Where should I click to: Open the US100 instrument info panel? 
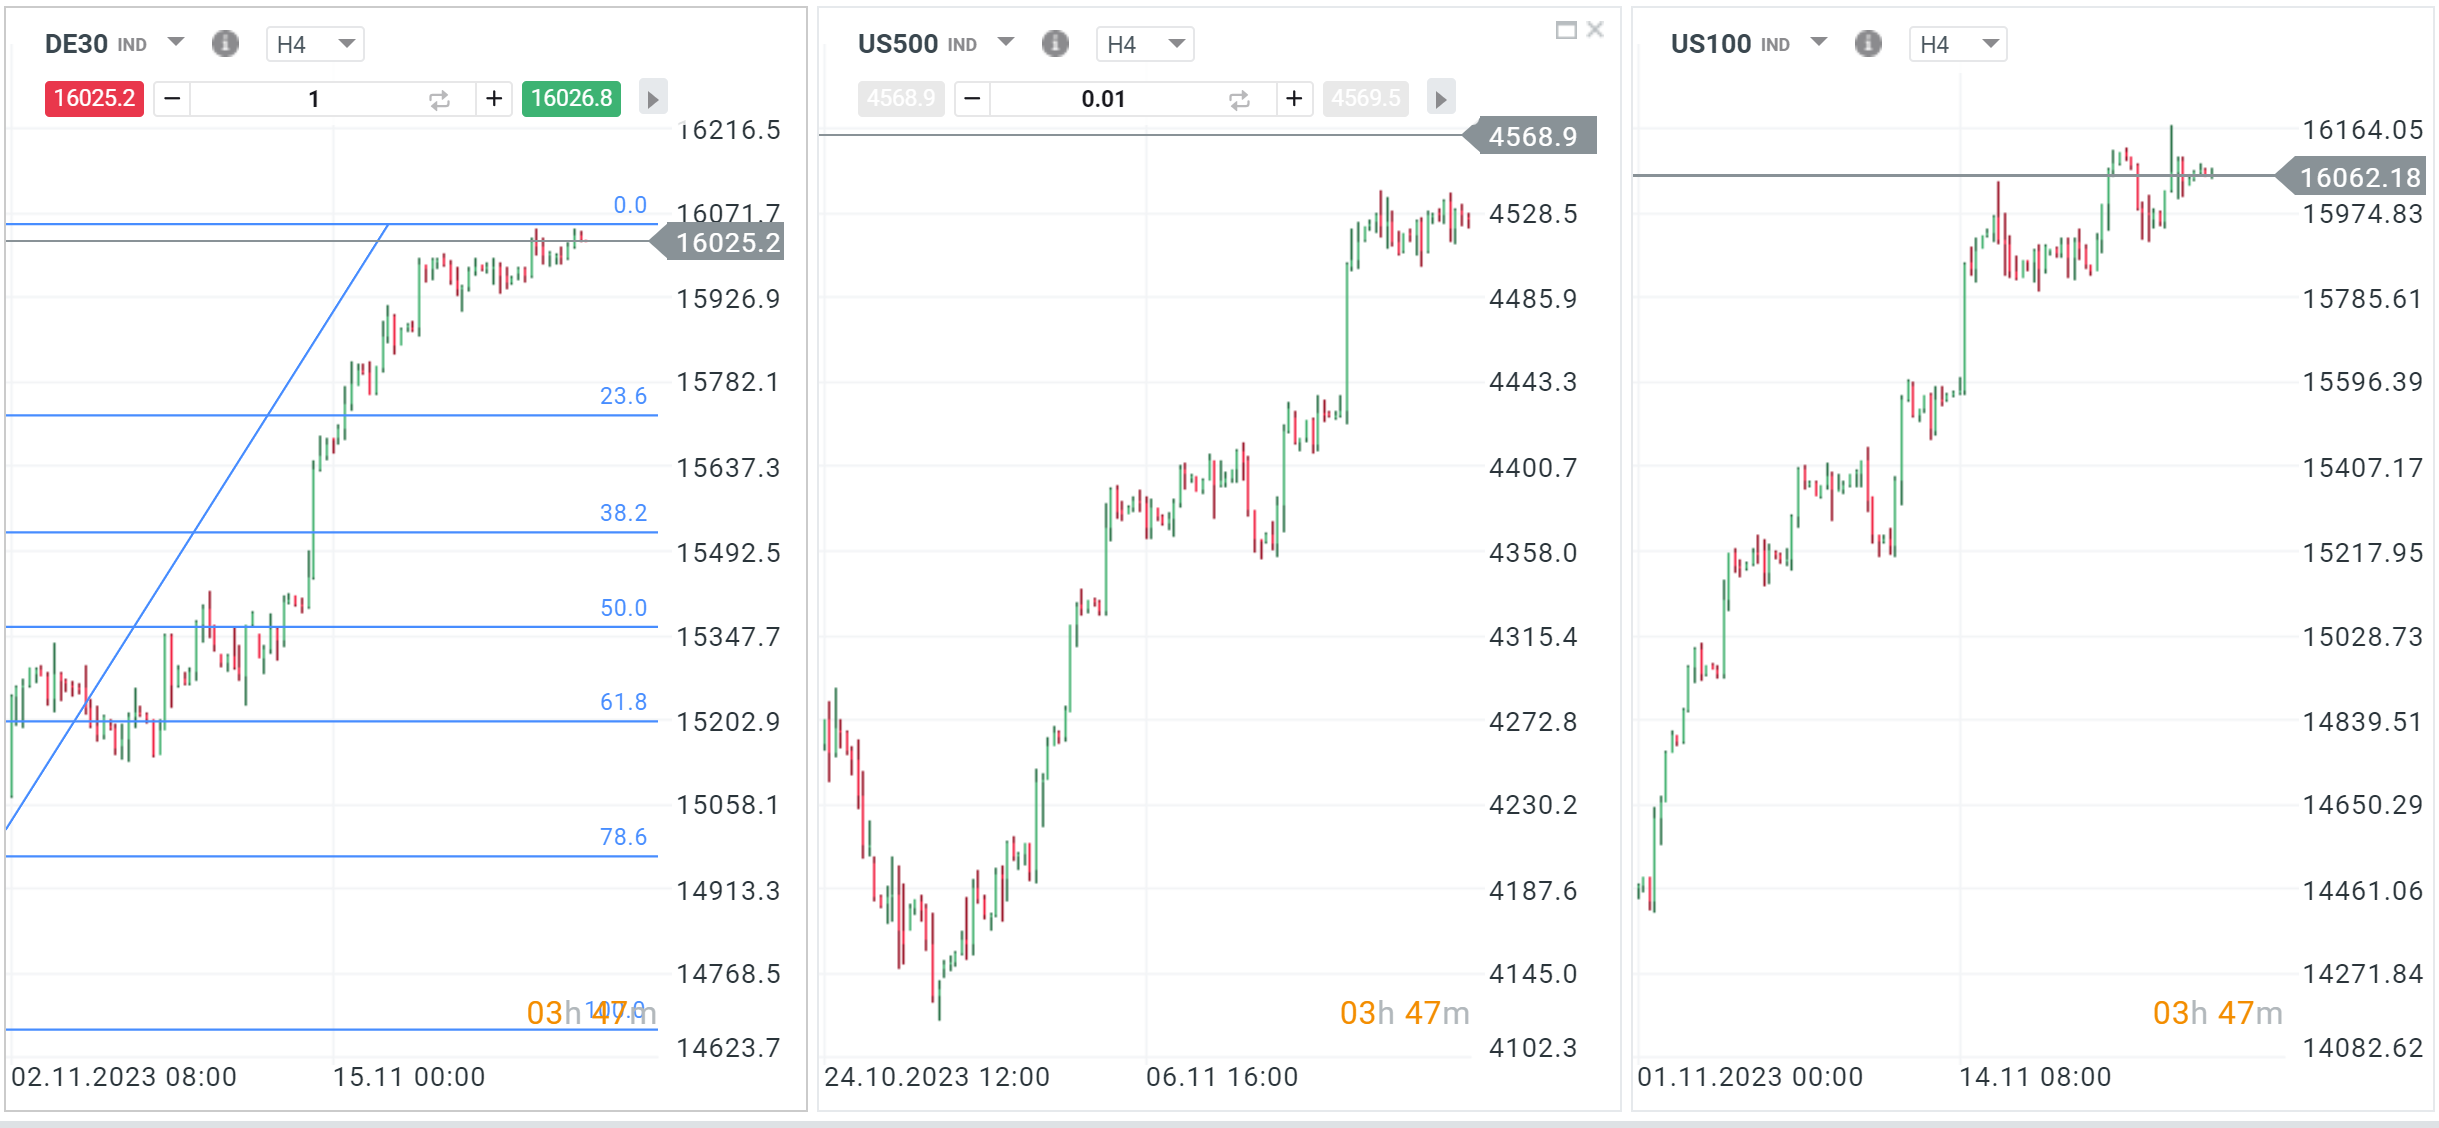[x=1868, y=43]
